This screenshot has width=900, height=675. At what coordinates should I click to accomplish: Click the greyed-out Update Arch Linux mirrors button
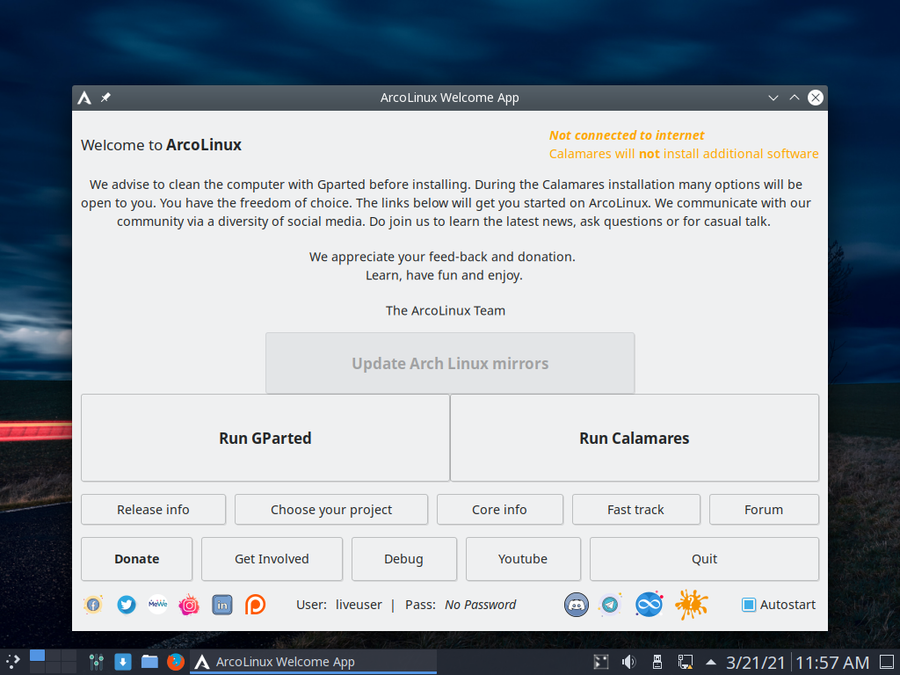click(x=450, y=363)
